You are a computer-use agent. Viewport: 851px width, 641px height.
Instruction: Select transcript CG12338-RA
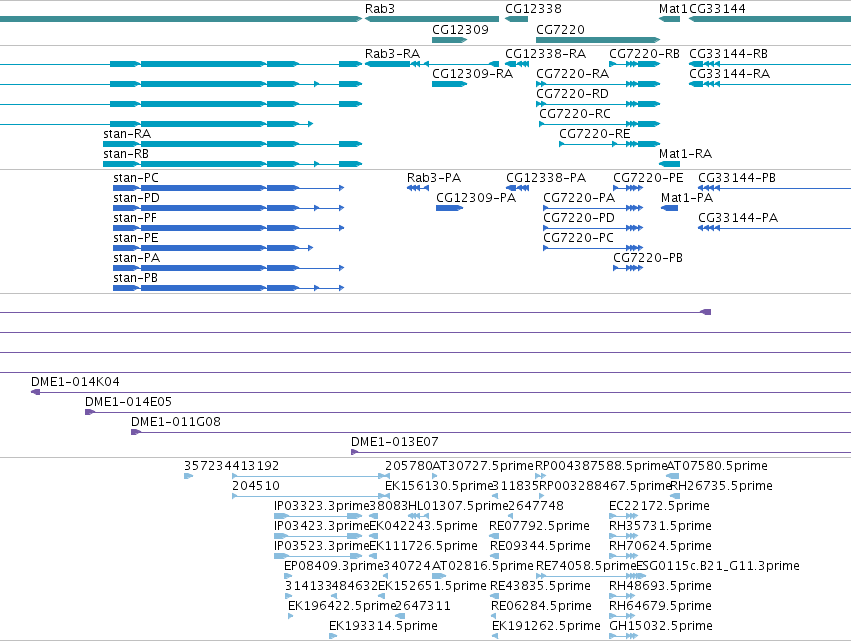[x=545, y=54]
